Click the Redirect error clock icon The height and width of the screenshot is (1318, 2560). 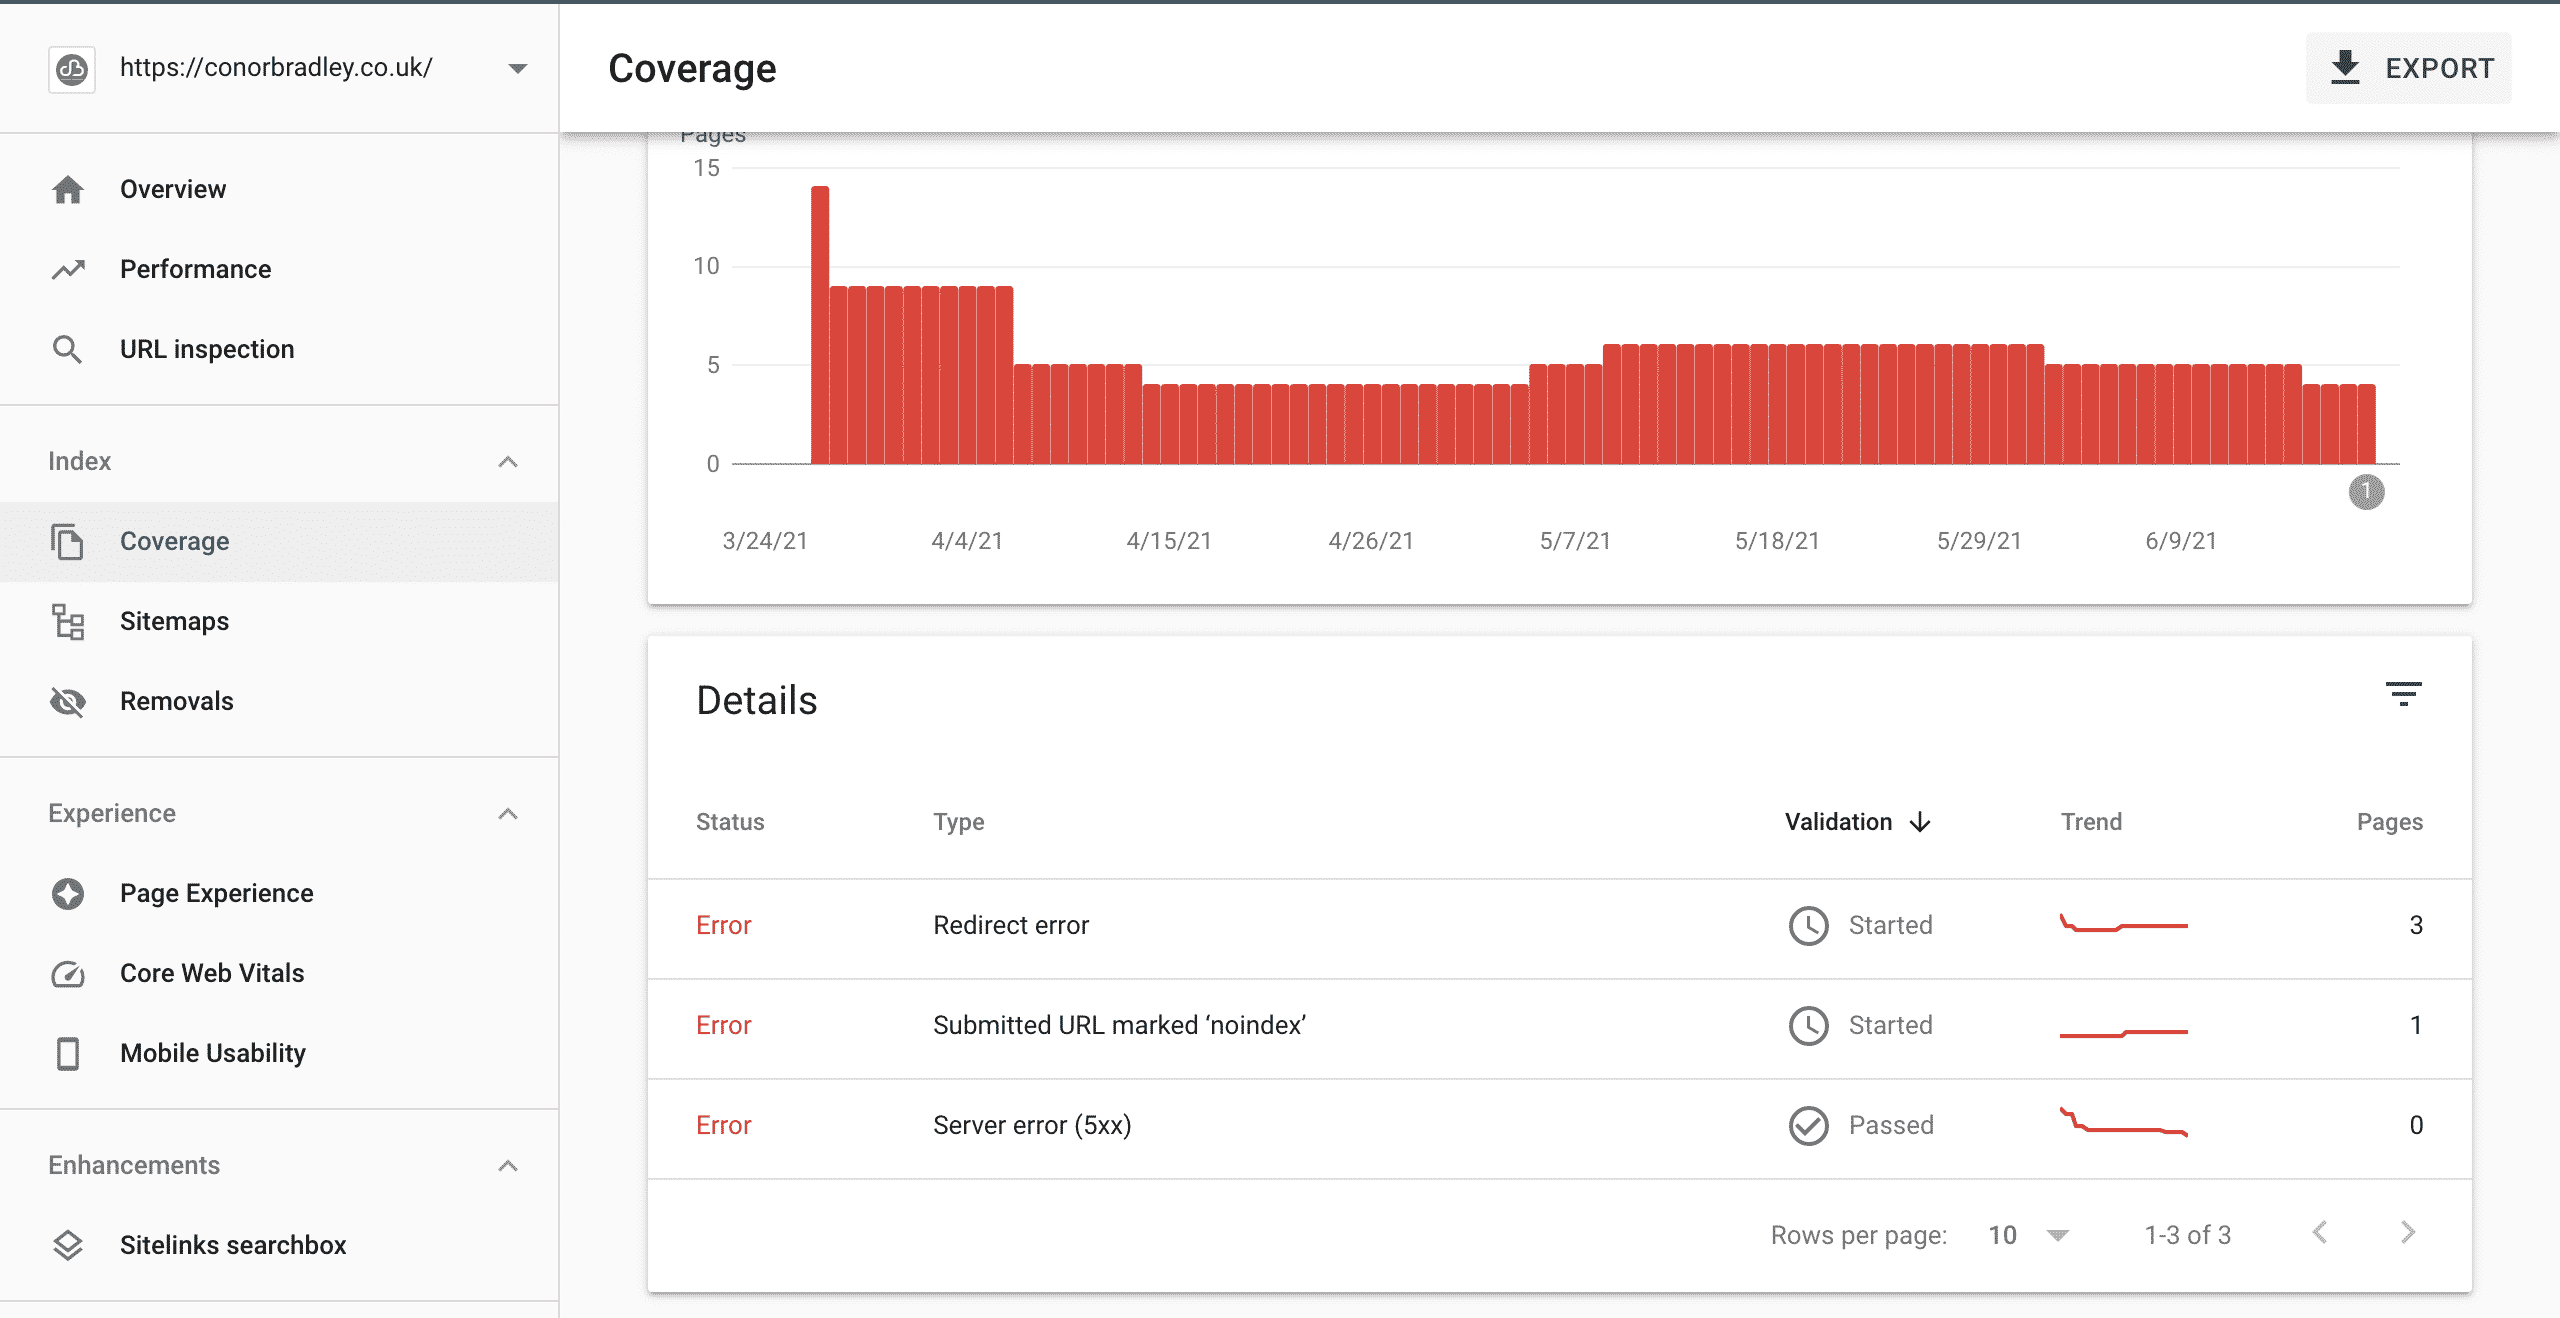coord(1808,925)
